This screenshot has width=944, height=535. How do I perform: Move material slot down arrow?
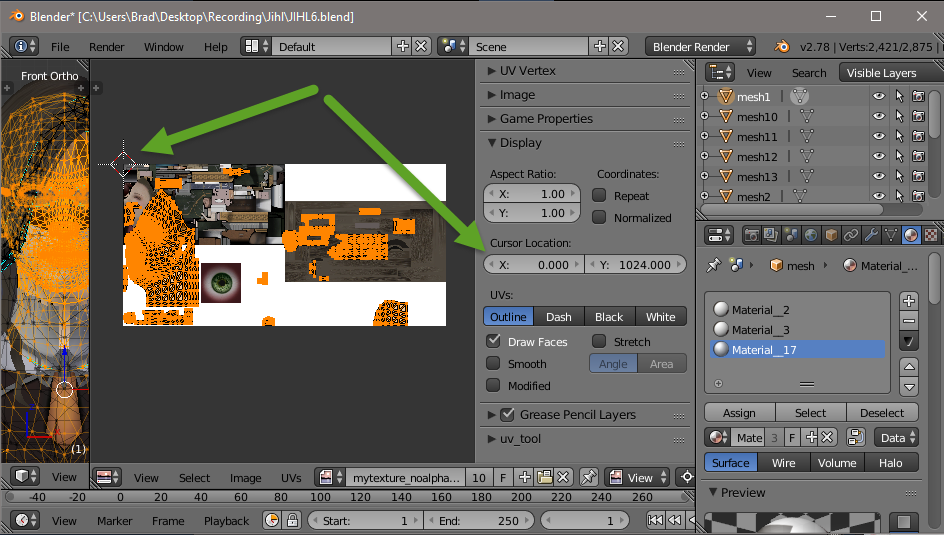[x=909, y=387]
